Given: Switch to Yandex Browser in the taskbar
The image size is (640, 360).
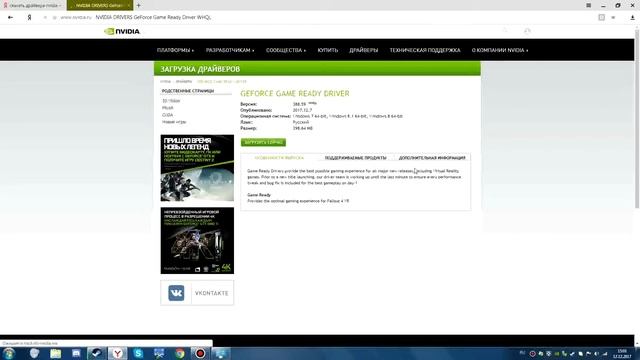Looking at the screenshot, I should 118,353.
